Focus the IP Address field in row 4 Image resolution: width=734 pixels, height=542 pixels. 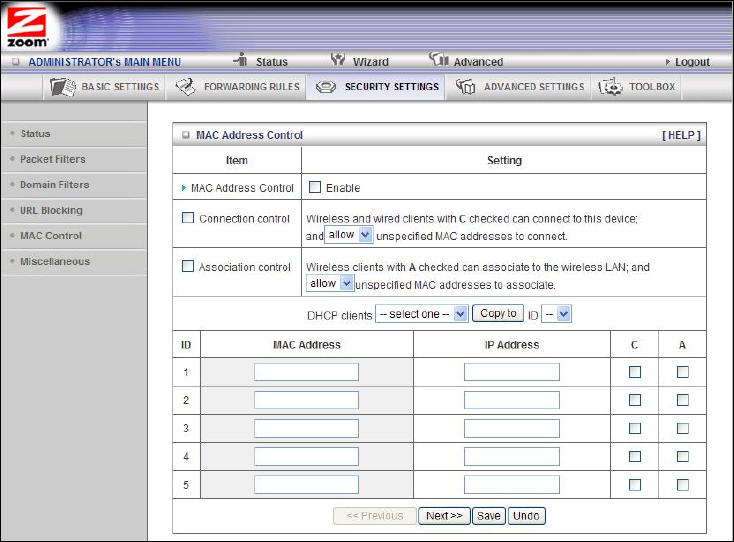click(512, 456)
